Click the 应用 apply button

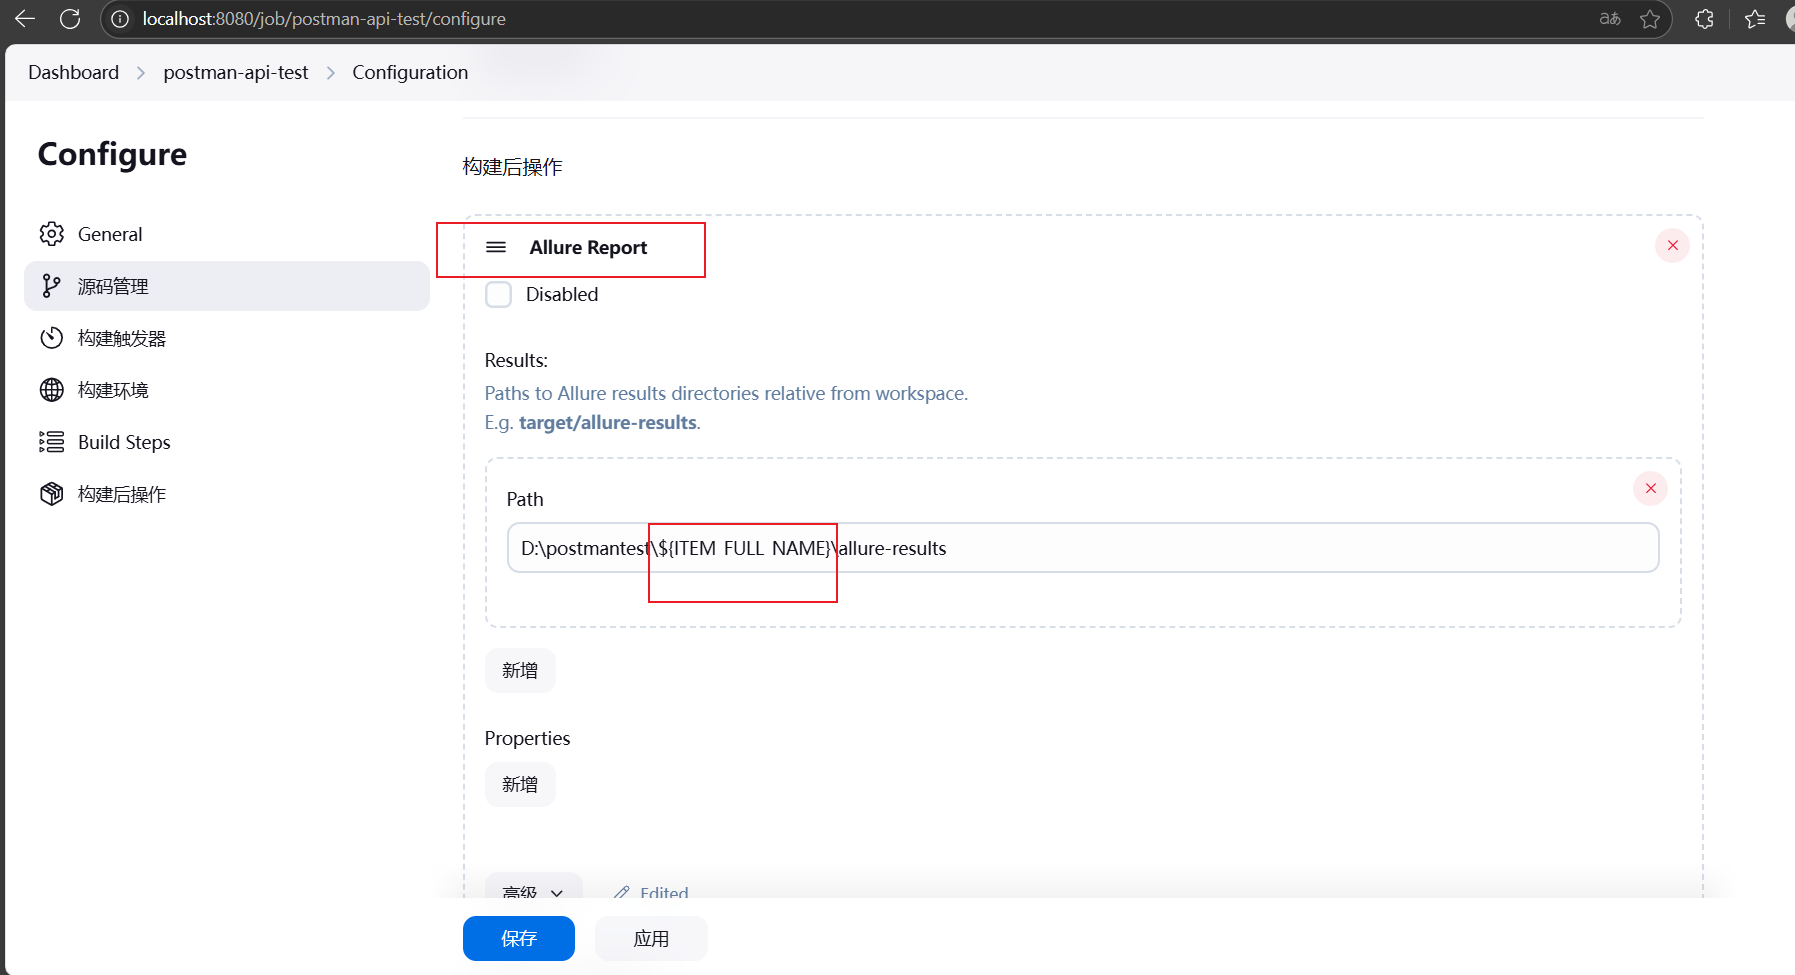point(651,938)
